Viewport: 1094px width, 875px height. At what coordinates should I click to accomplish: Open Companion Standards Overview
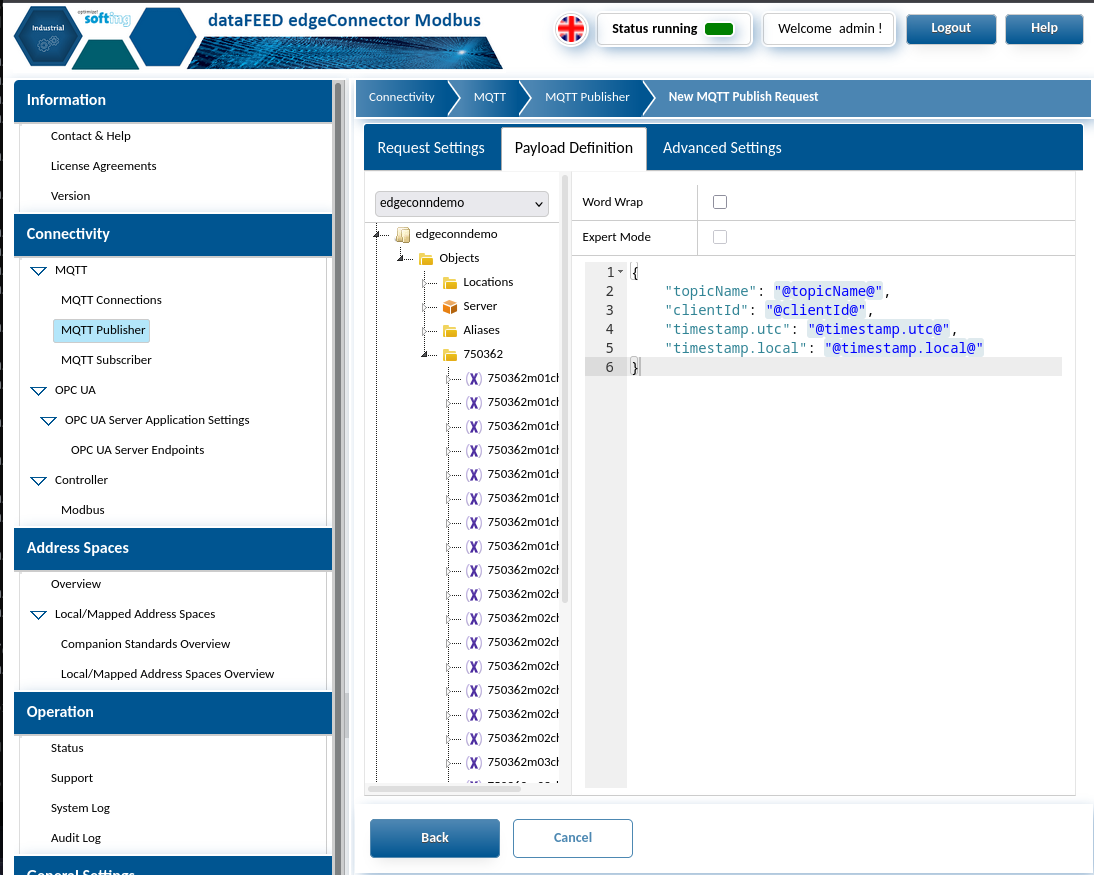(145, 644)
